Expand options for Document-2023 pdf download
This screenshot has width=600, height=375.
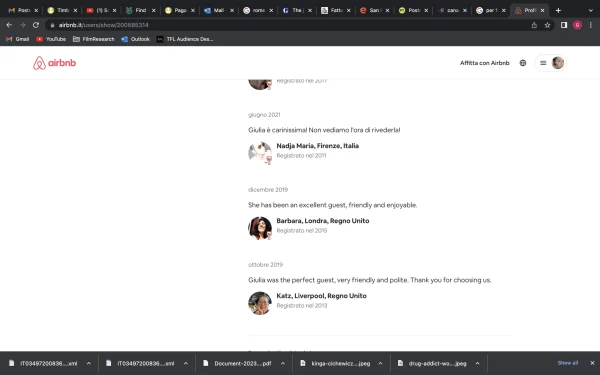pyautogui.click(x=283, y=364)
